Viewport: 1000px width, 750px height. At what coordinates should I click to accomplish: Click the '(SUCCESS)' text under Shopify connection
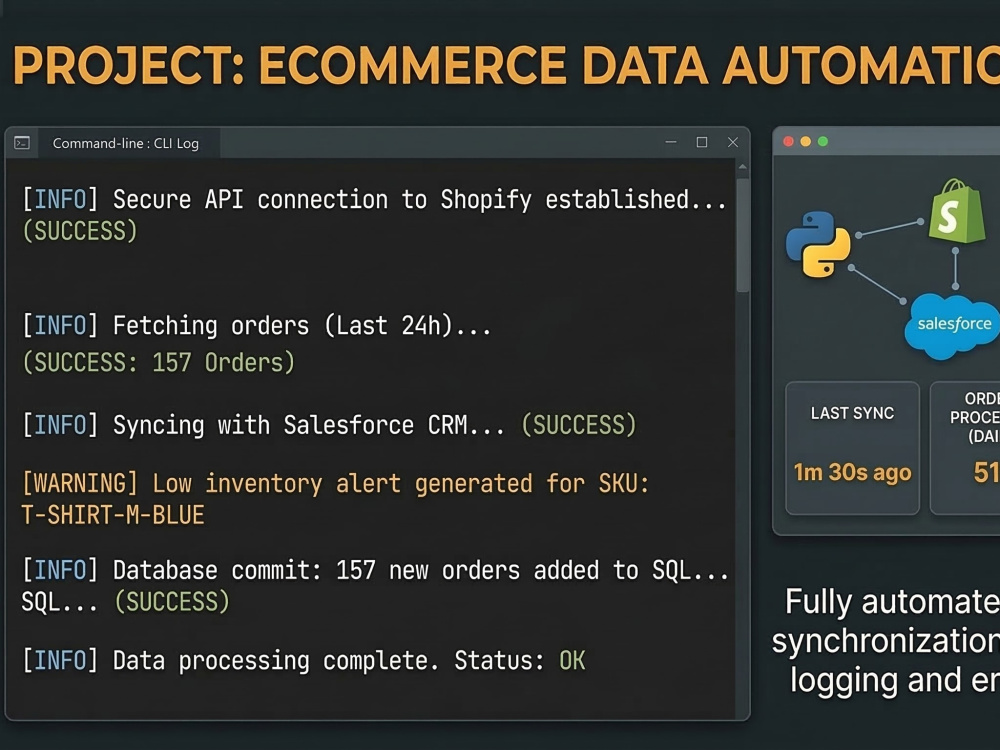[80, 231]
